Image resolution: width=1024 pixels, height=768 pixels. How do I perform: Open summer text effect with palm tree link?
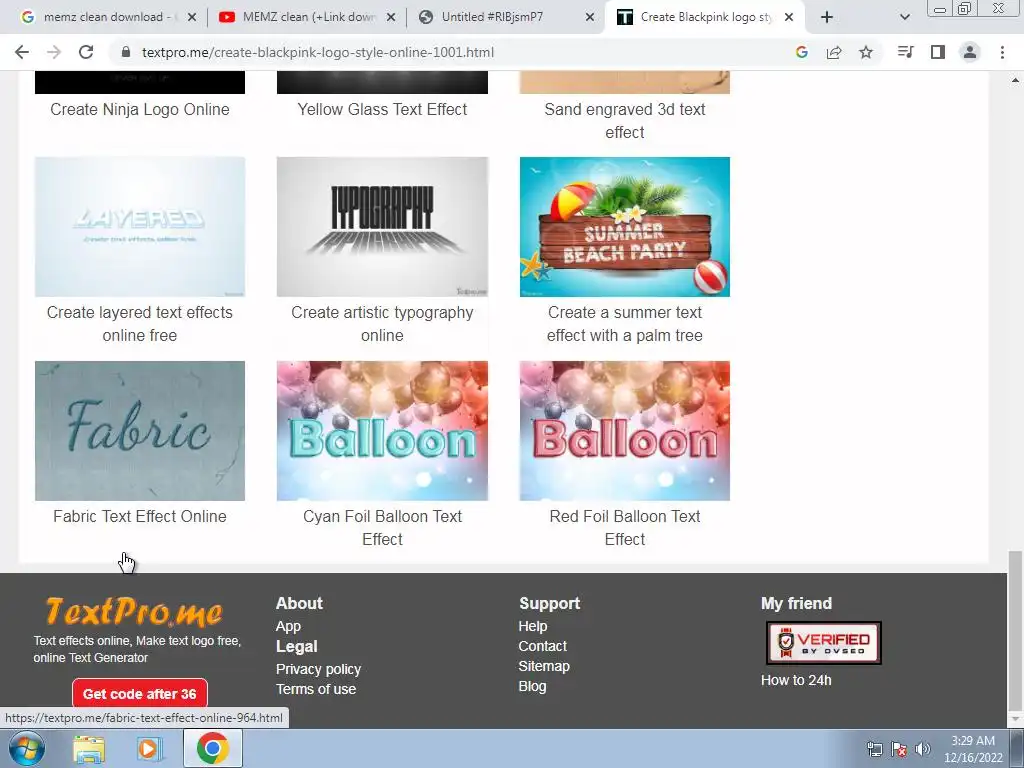(x=625, y=324)
